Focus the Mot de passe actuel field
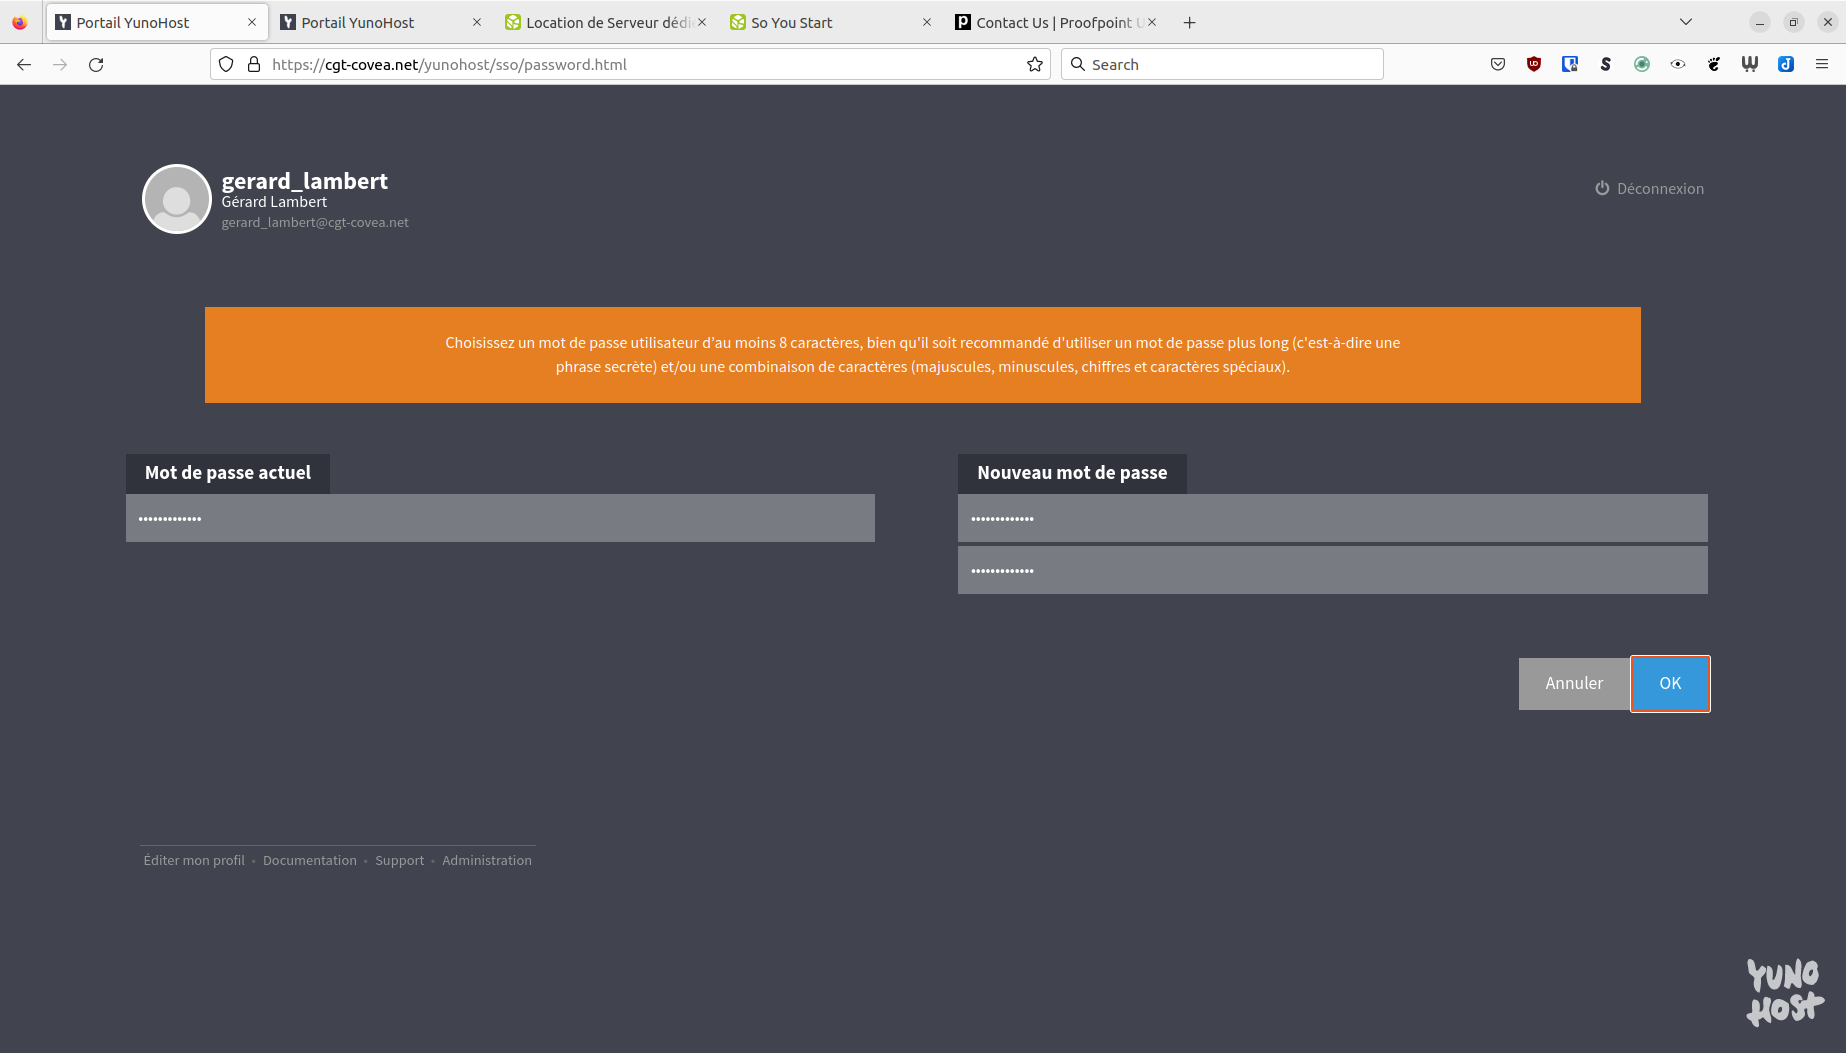1846x1053 pixels. click(500, 519)
